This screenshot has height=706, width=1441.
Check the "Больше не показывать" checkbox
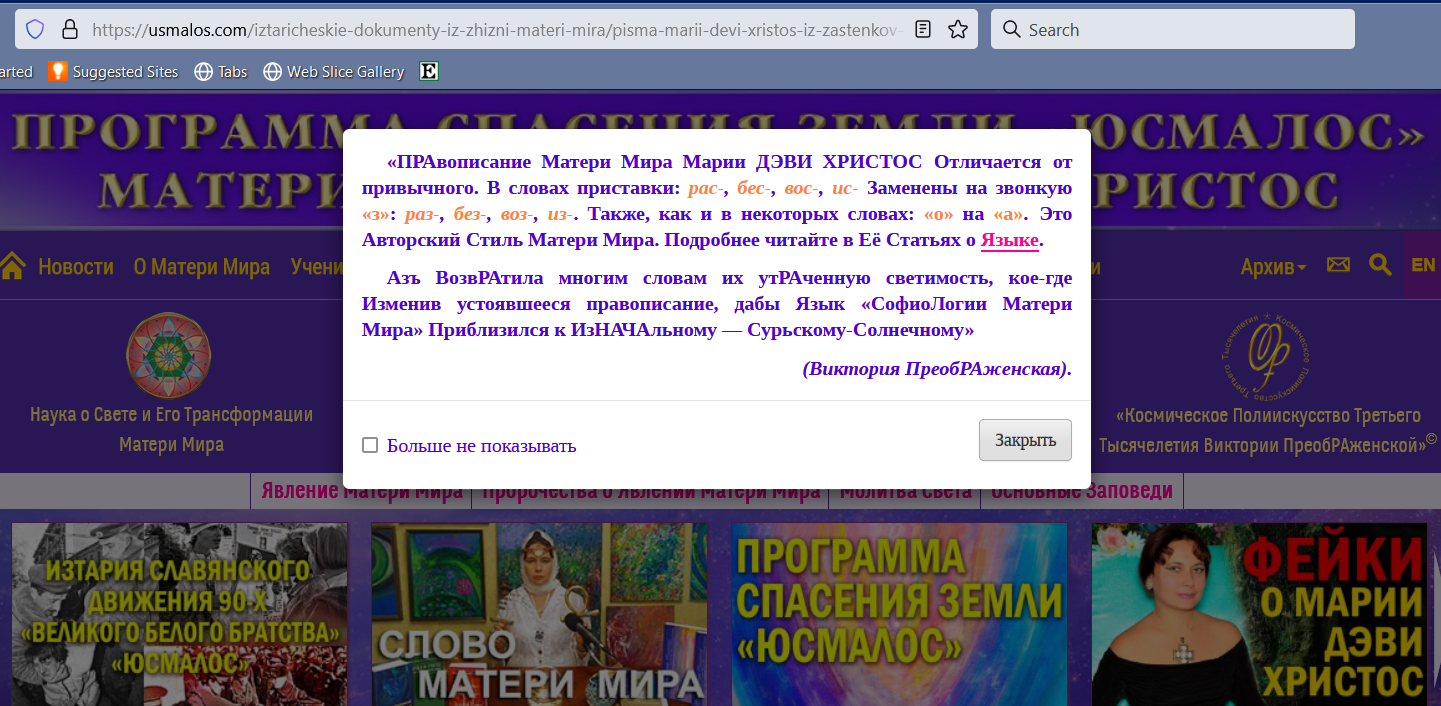(x=370, y=445)
